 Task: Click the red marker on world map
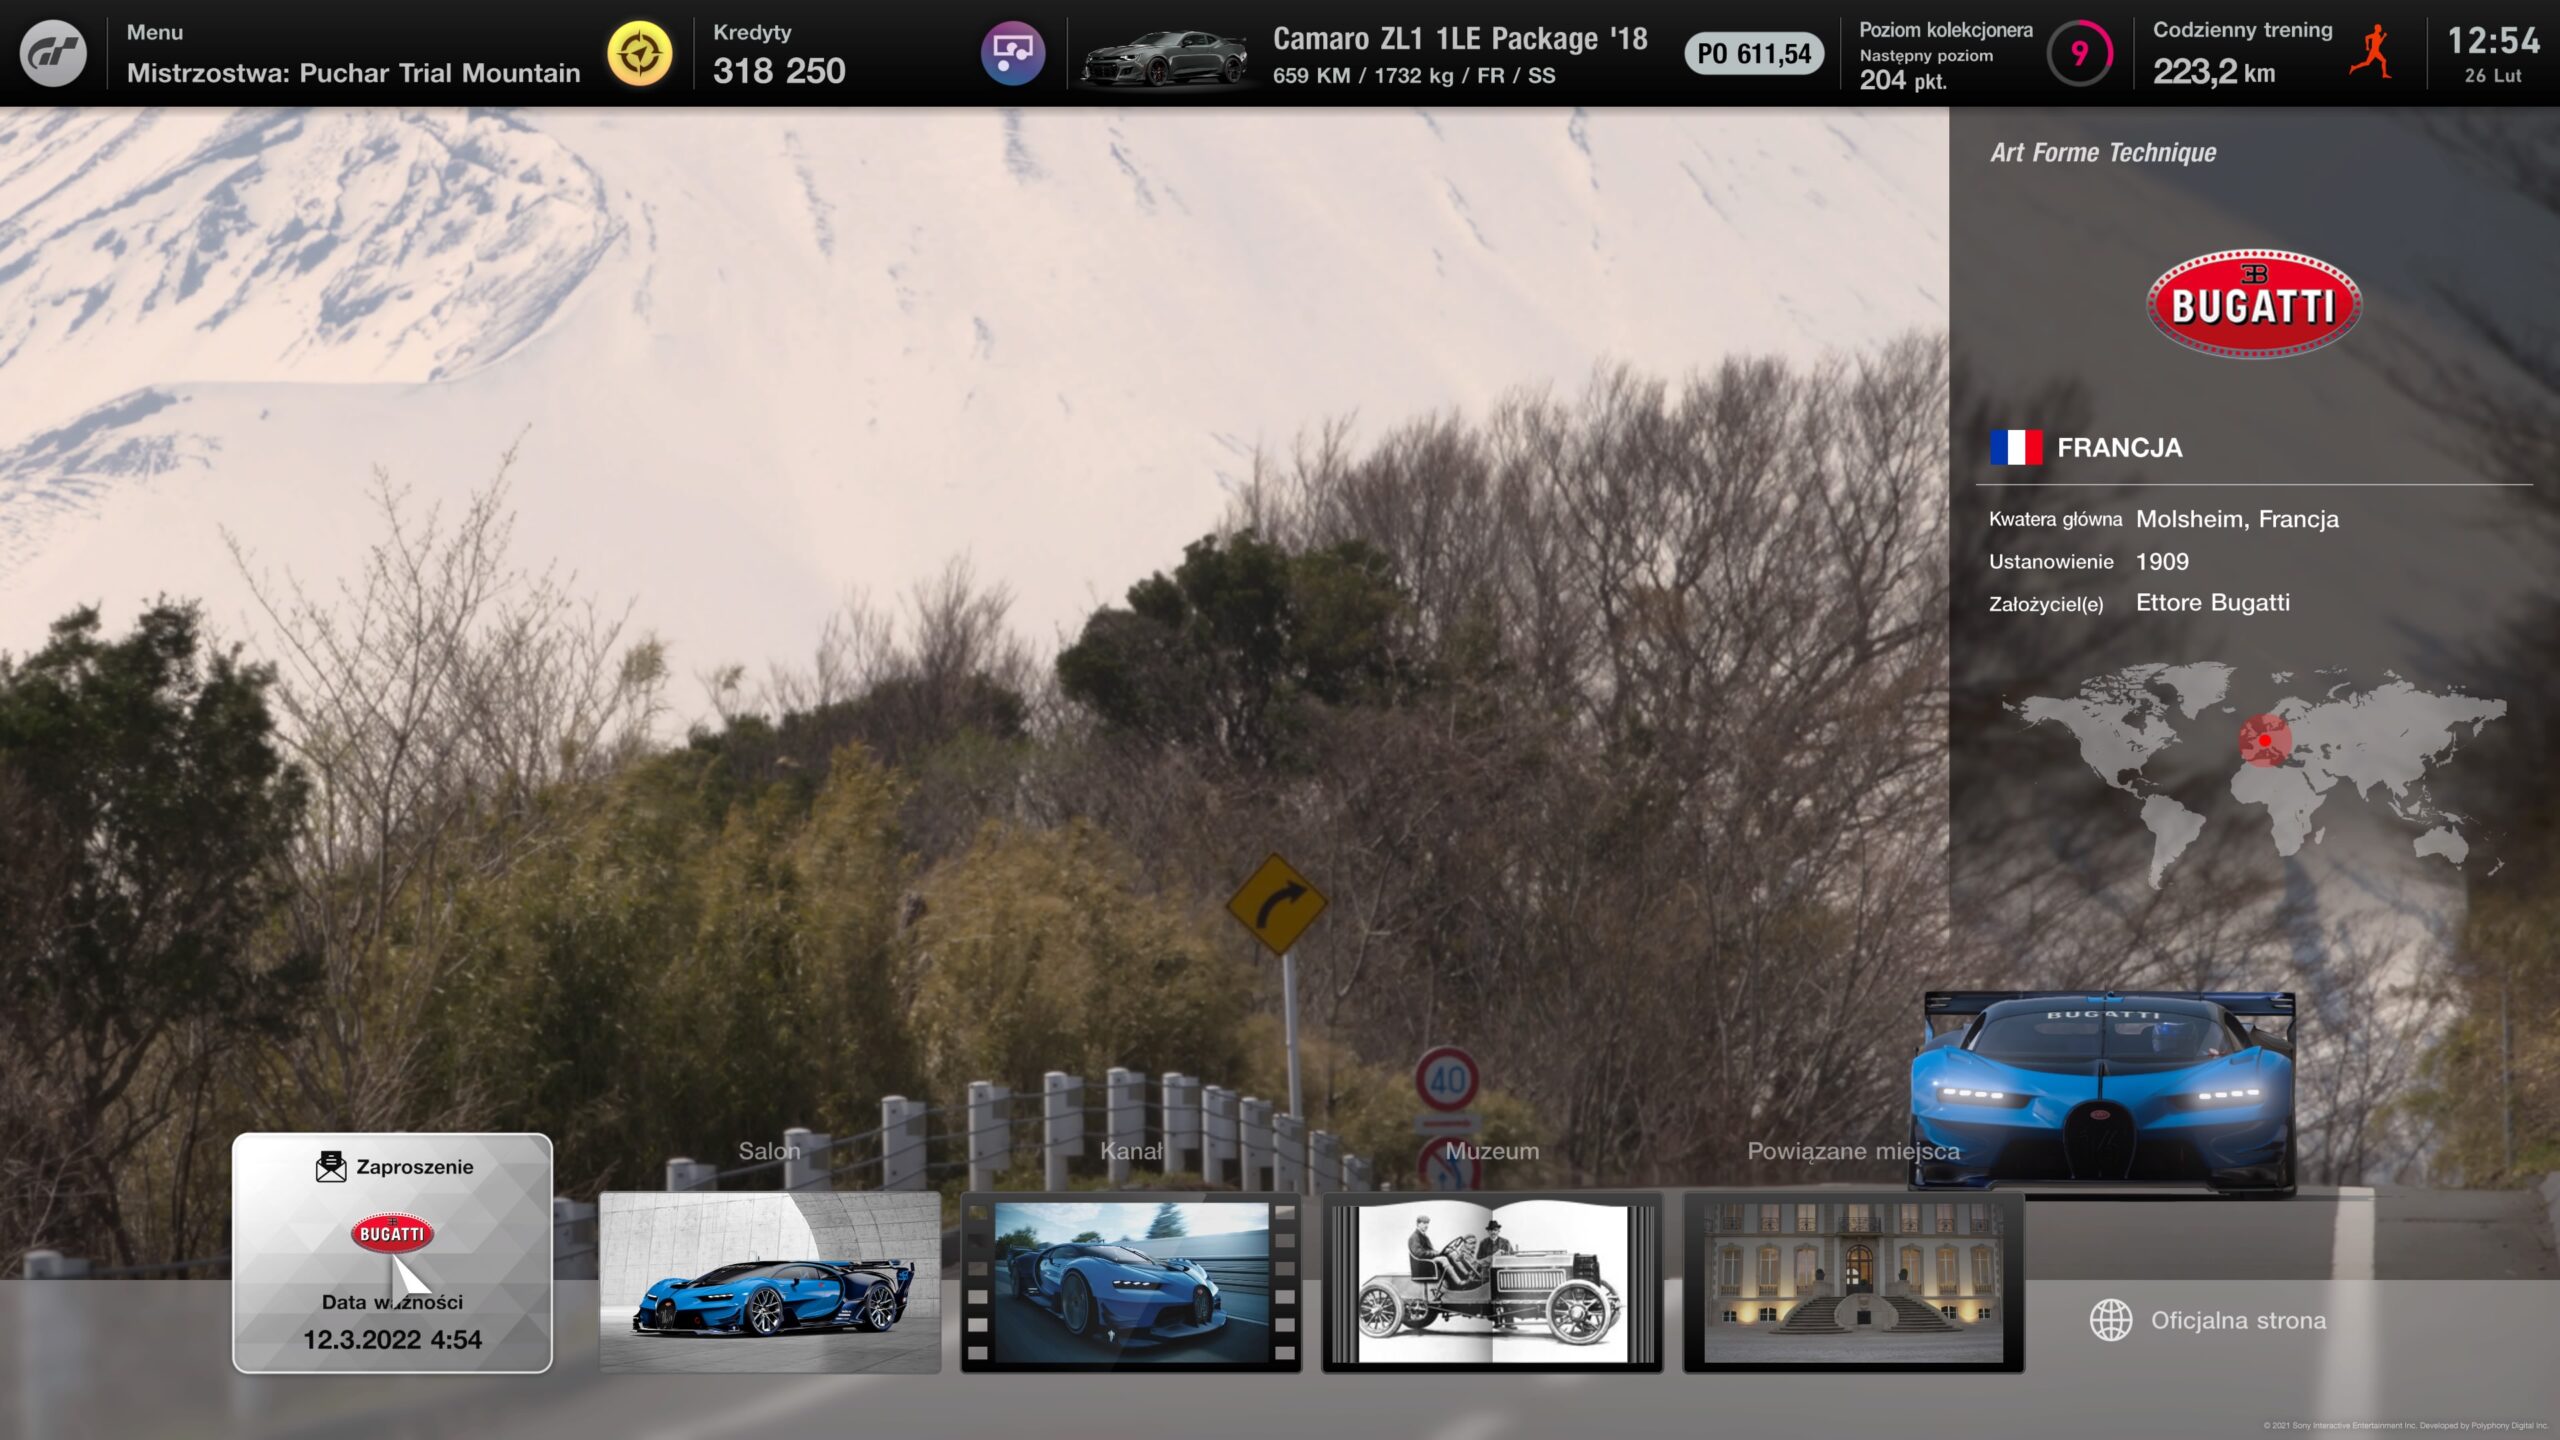pyautogui.click(x=2264, y=741)
